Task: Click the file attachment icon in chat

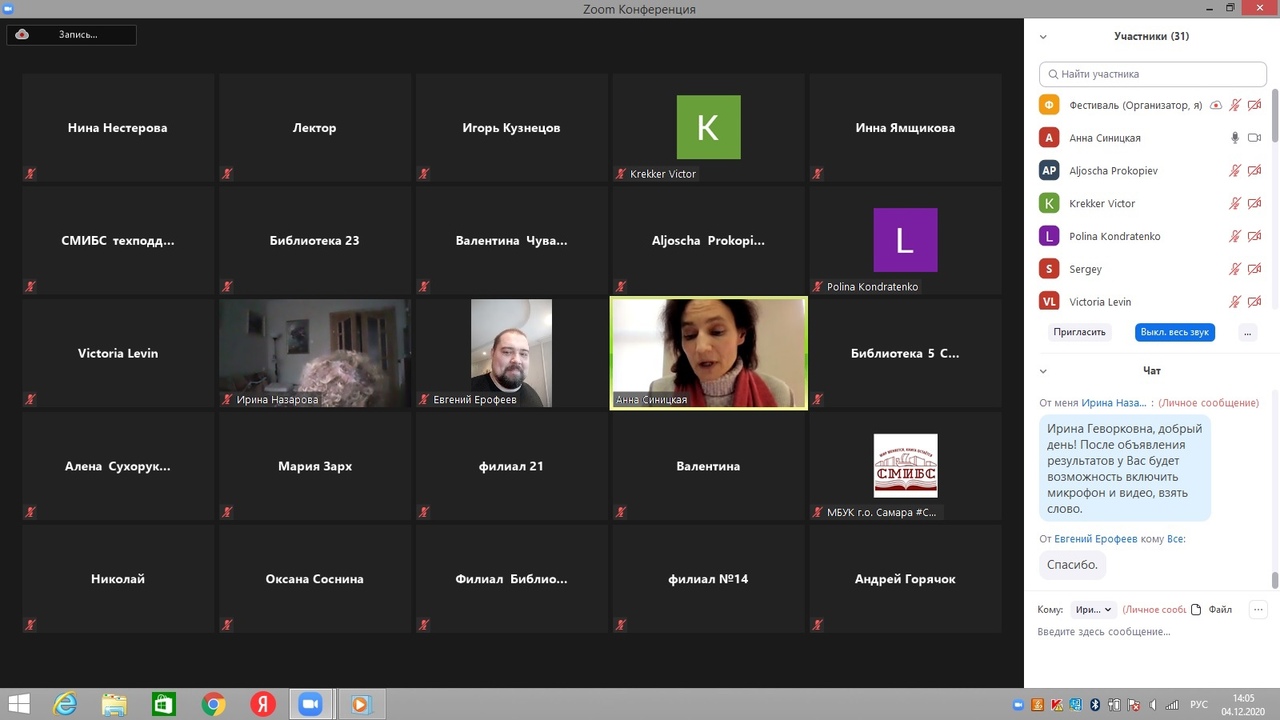Action: (1197, 610)
